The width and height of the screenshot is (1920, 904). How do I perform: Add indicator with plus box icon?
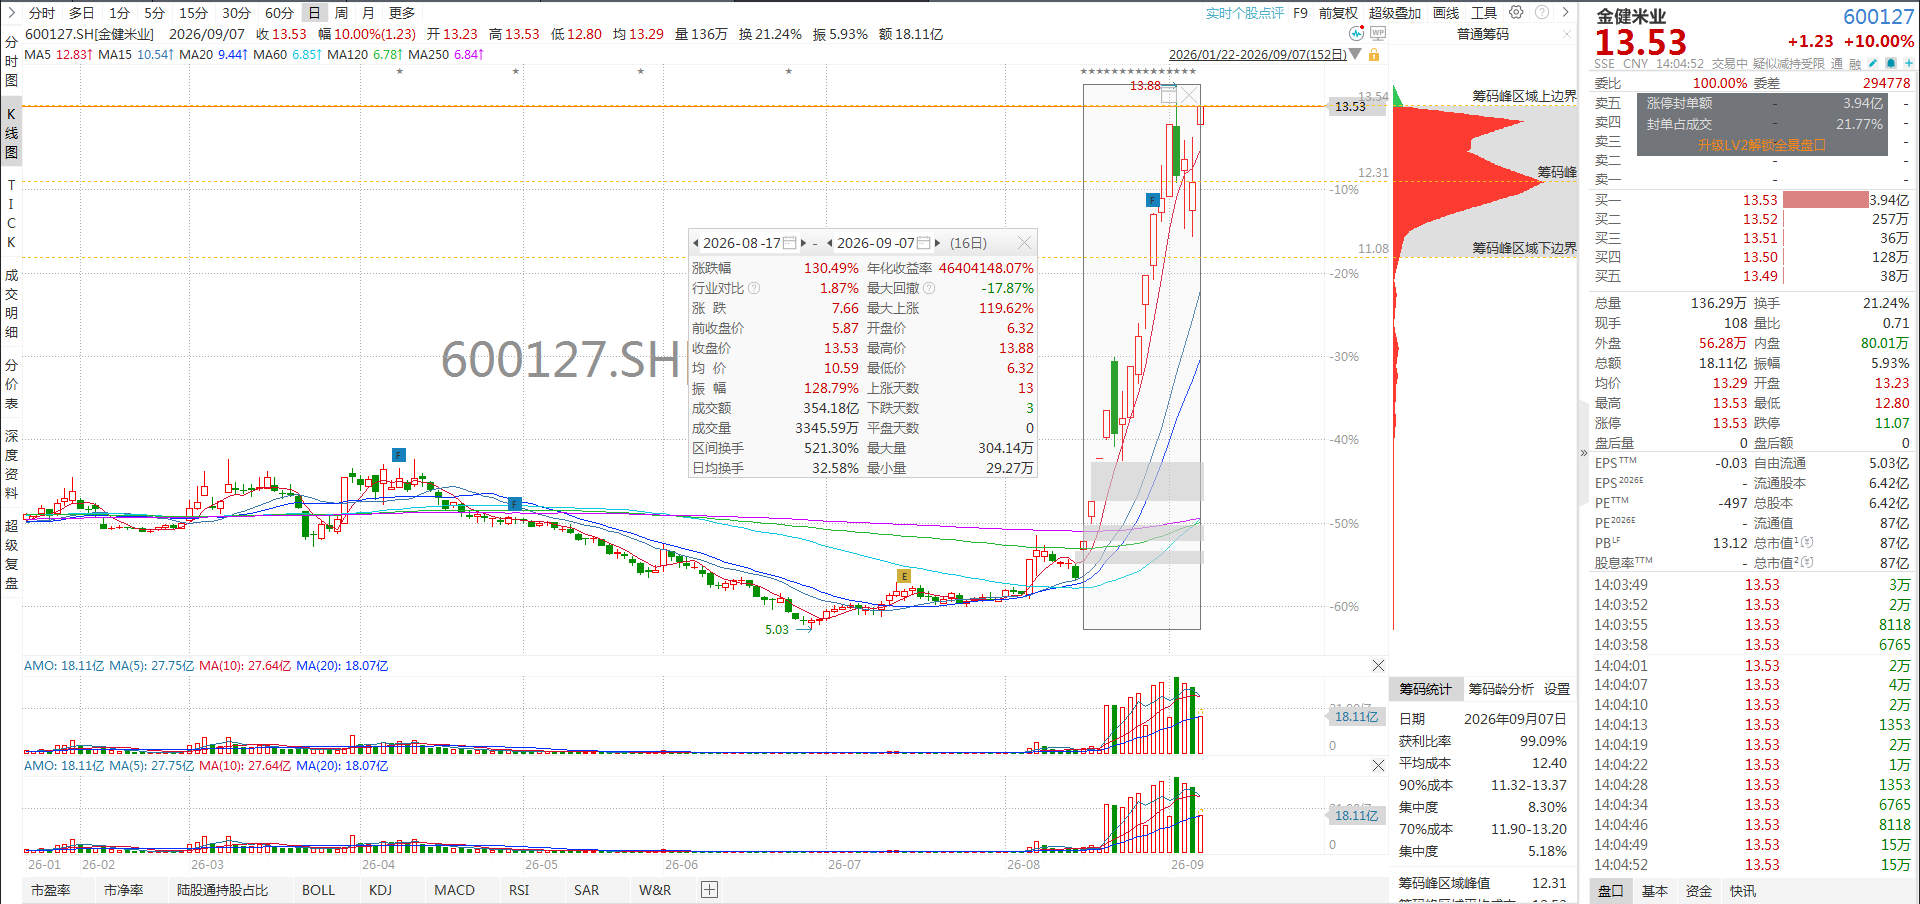(x=709, y=890)
